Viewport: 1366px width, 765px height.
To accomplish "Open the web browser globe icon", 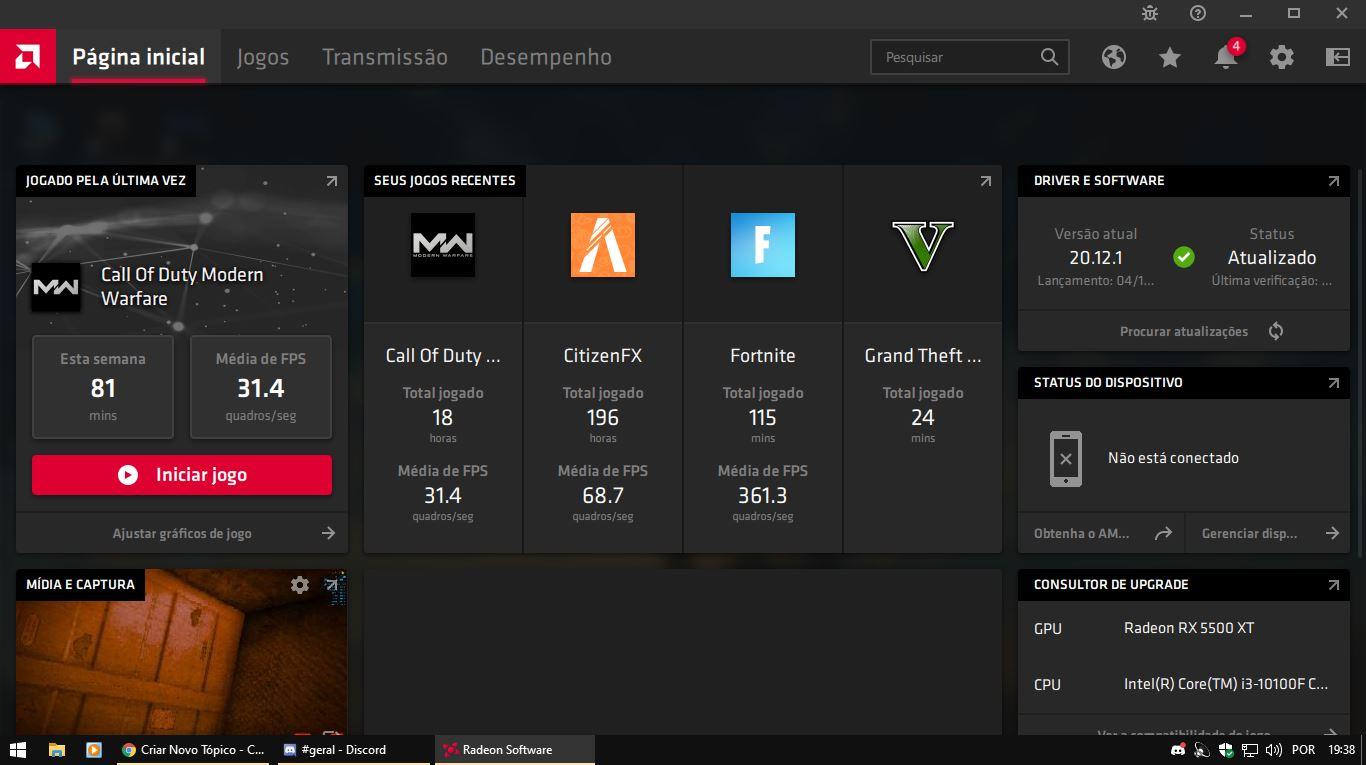I will tap(1114, 57).
